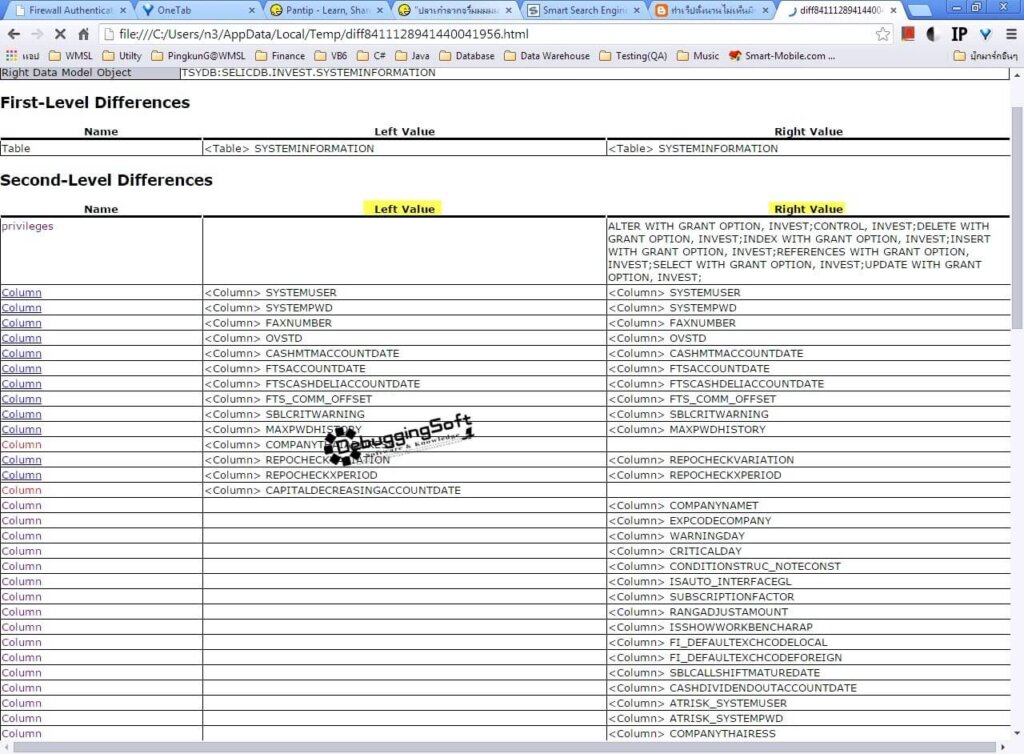The image size is (1024, 754).
Task: Go back with the browser back arrow
Action: click(14, 34)
